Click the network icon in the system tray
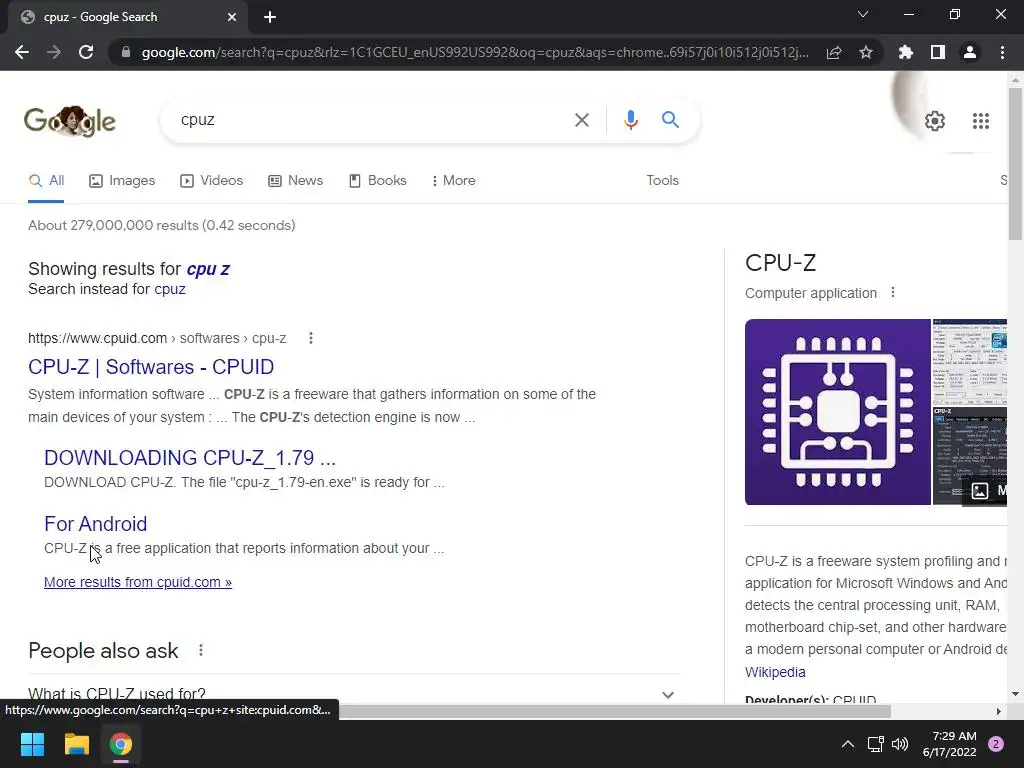 pos(875,744)
